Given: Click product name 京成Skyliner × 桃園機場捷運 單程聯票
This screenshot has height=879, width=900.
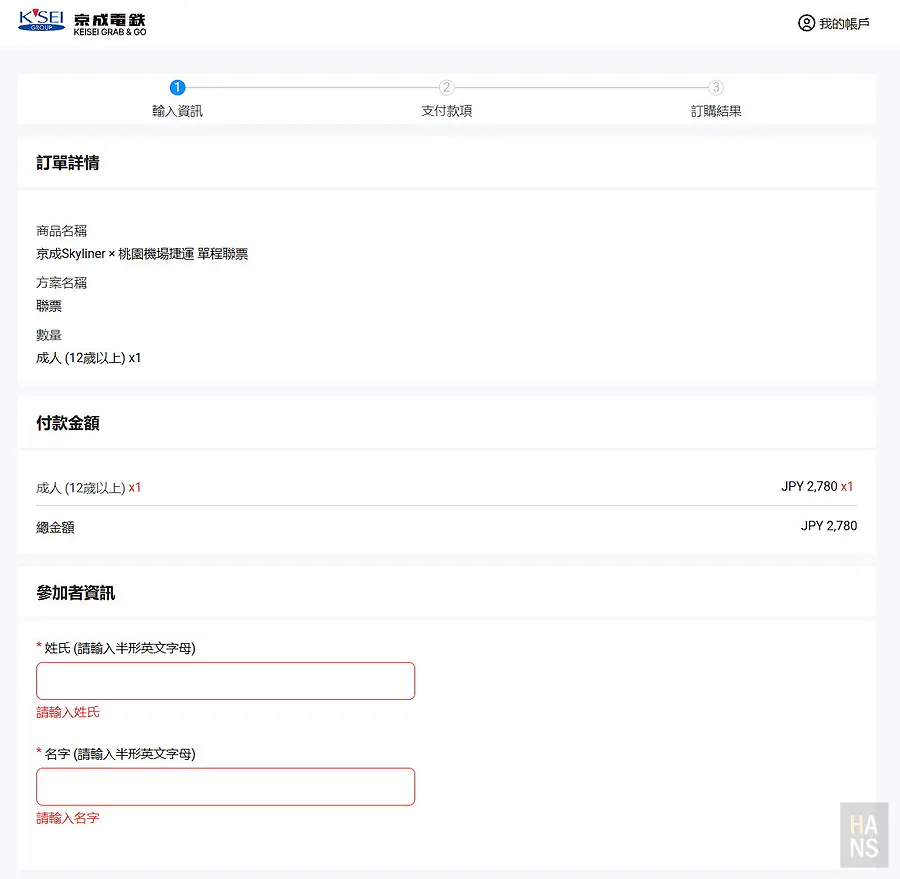Looking at the screenshot, I should 142,254.
